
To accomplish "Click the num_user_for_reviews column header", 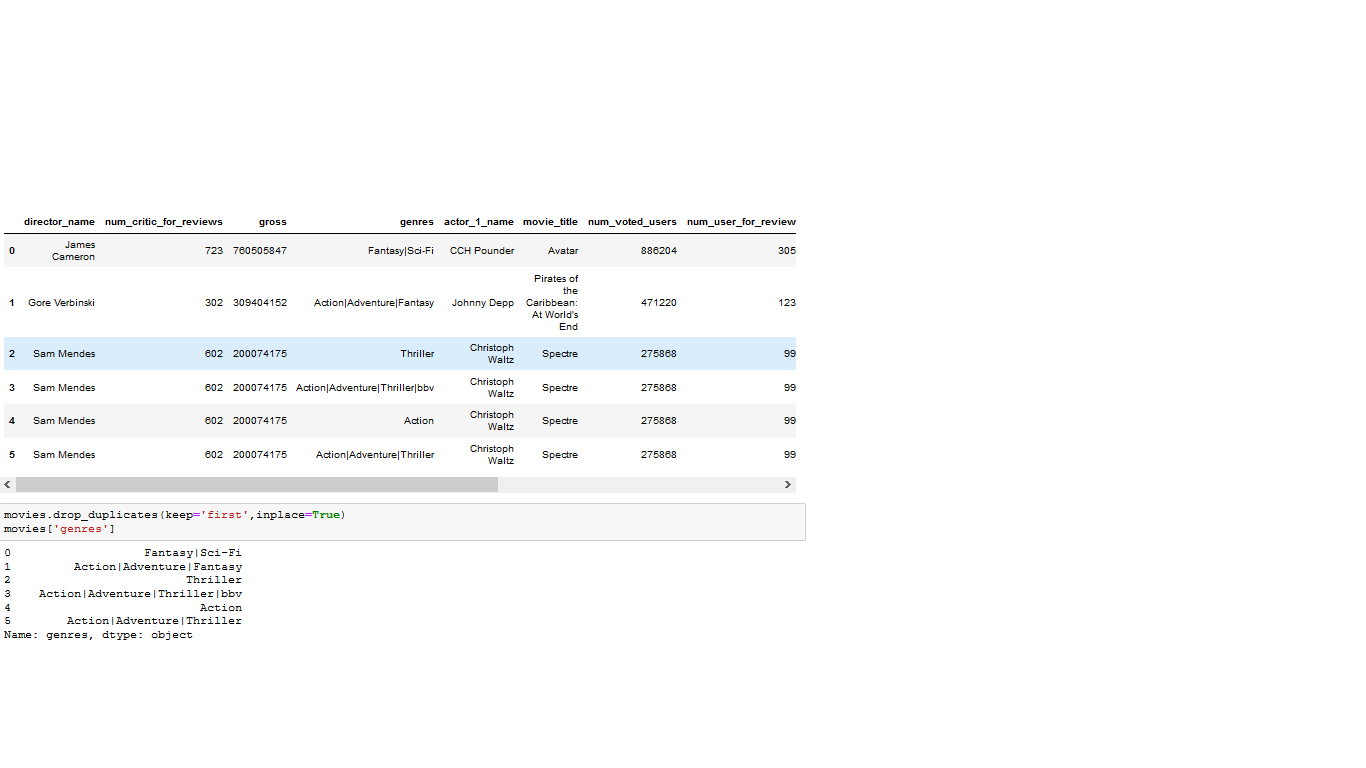I will pos(741,222).
